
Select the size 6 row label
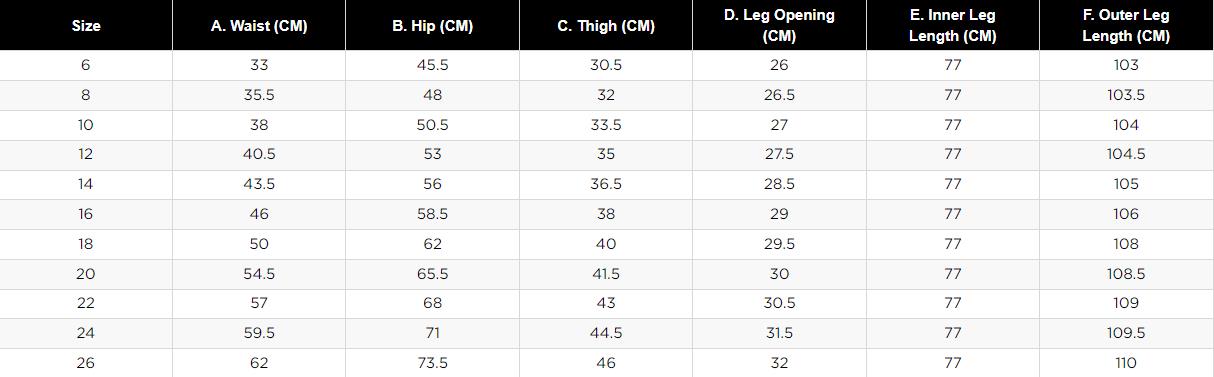(85, 65)
